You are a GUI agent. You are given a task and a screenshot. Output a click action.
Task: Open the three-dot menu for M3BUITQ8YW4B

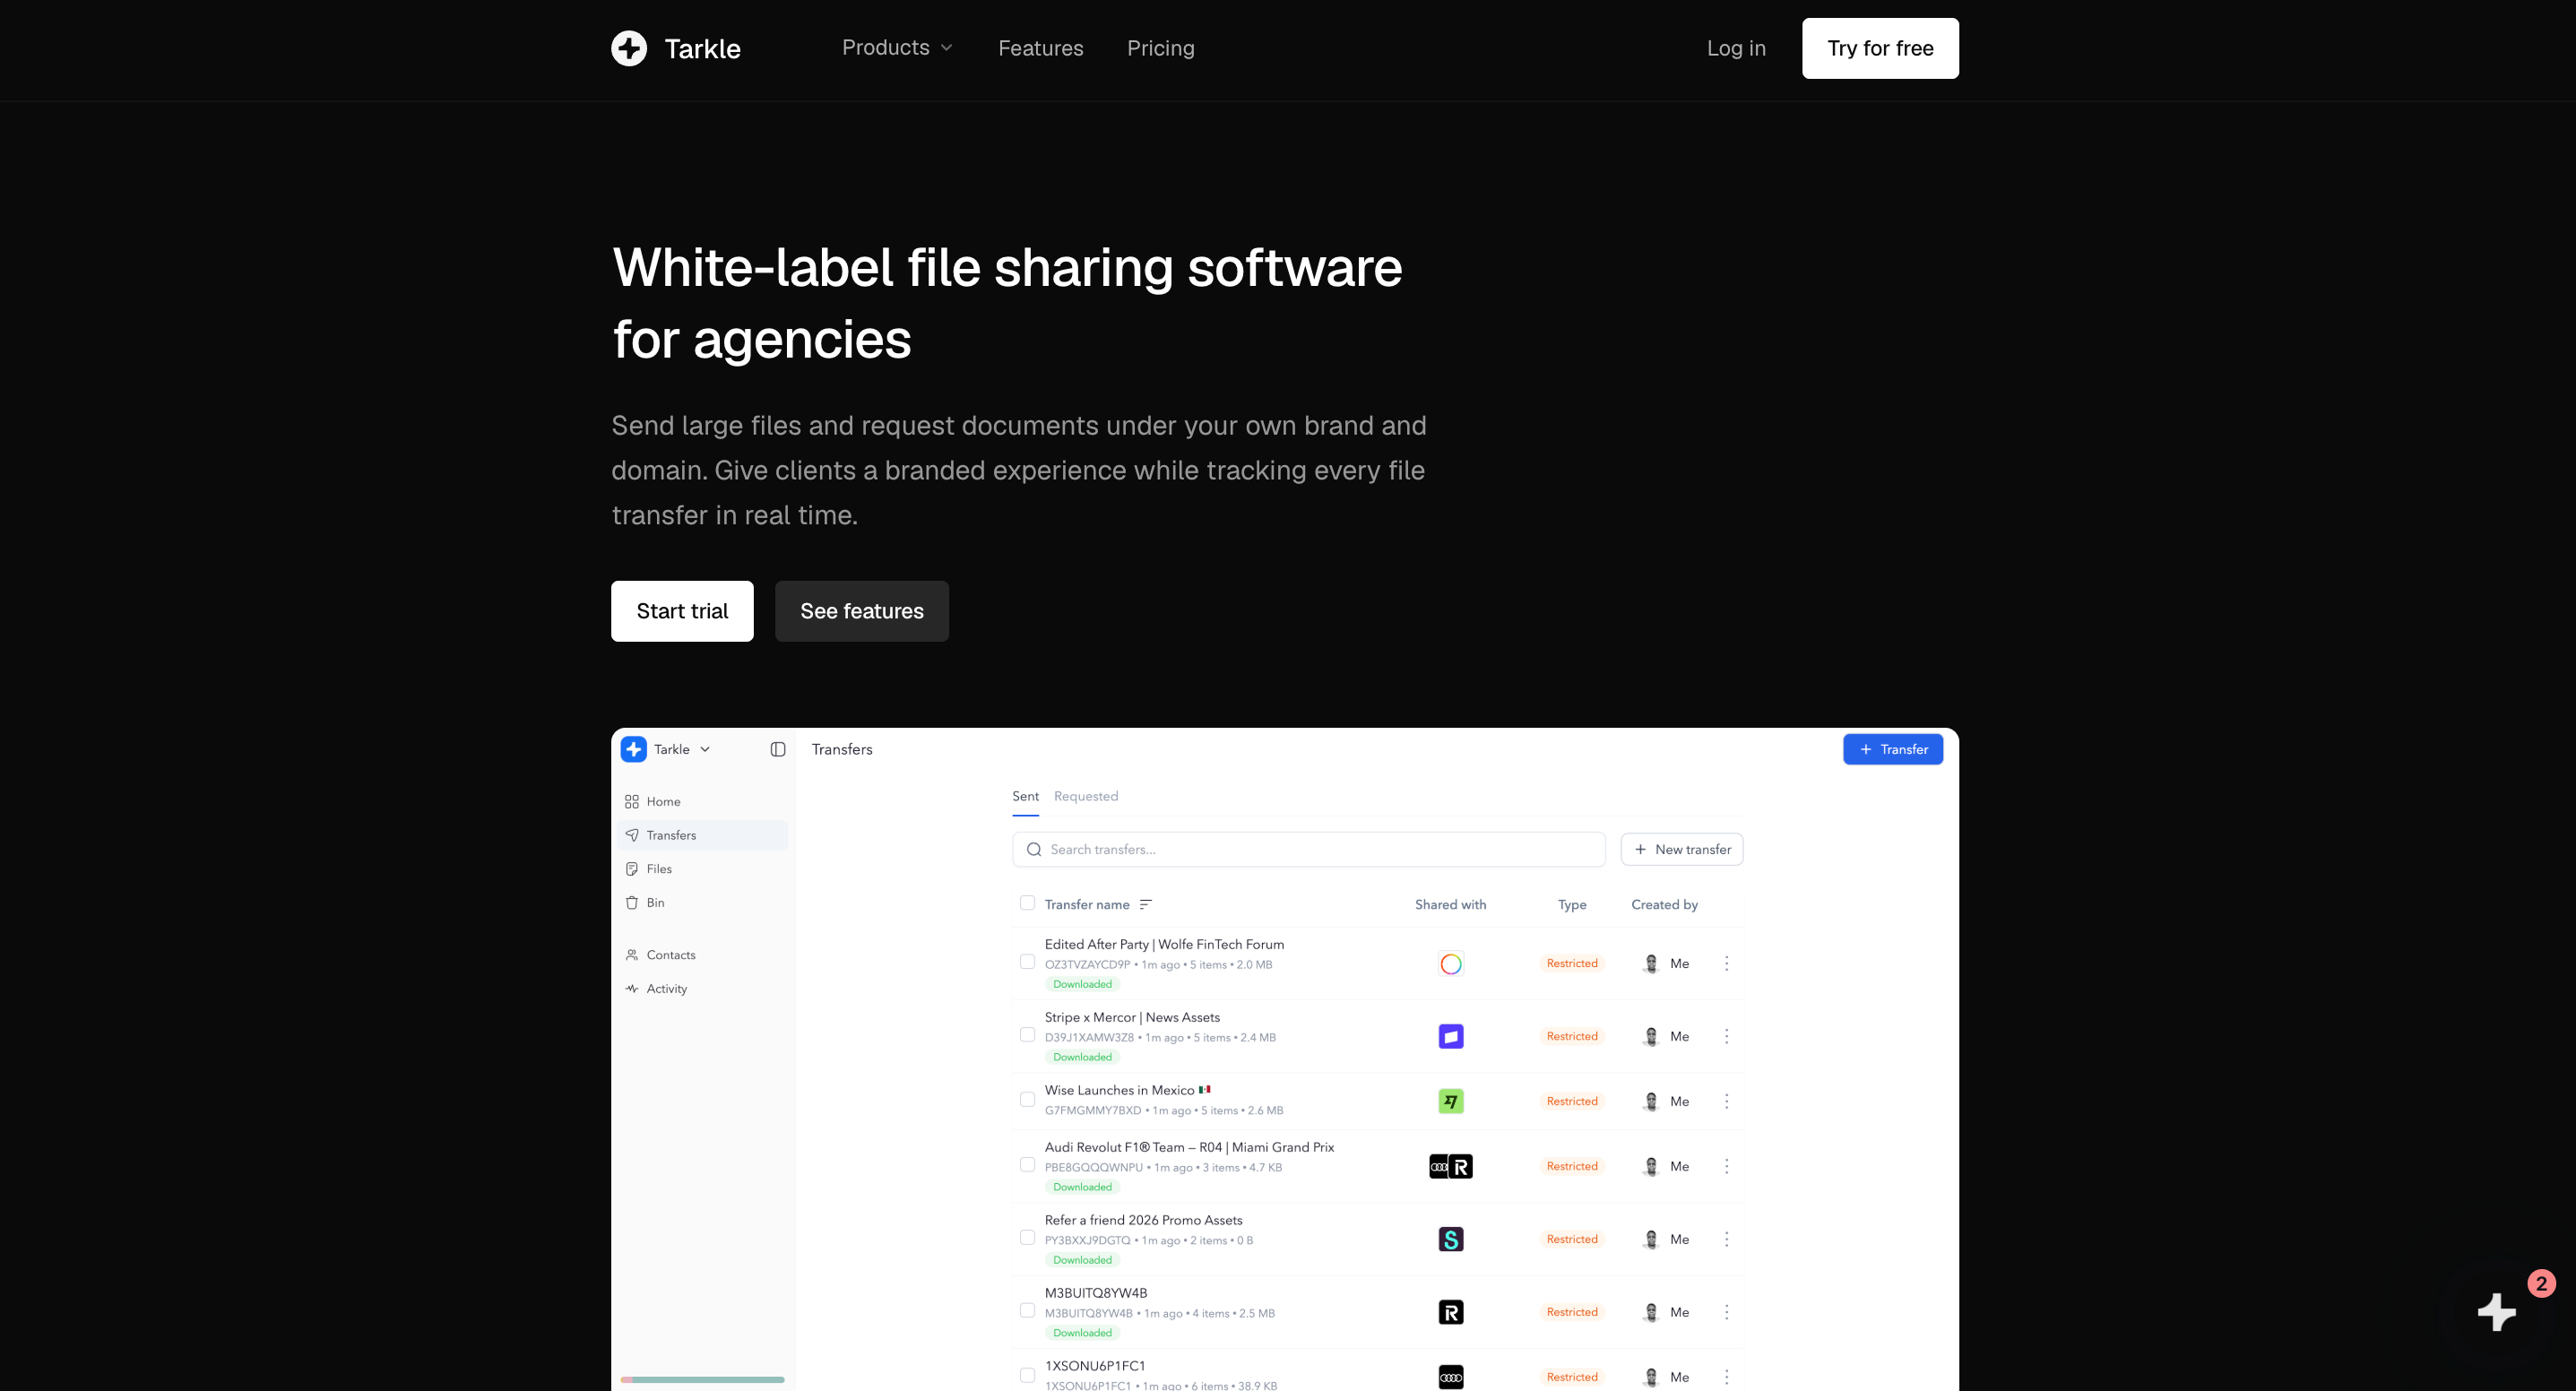pyautogui.click(x=1726, y=1312)
